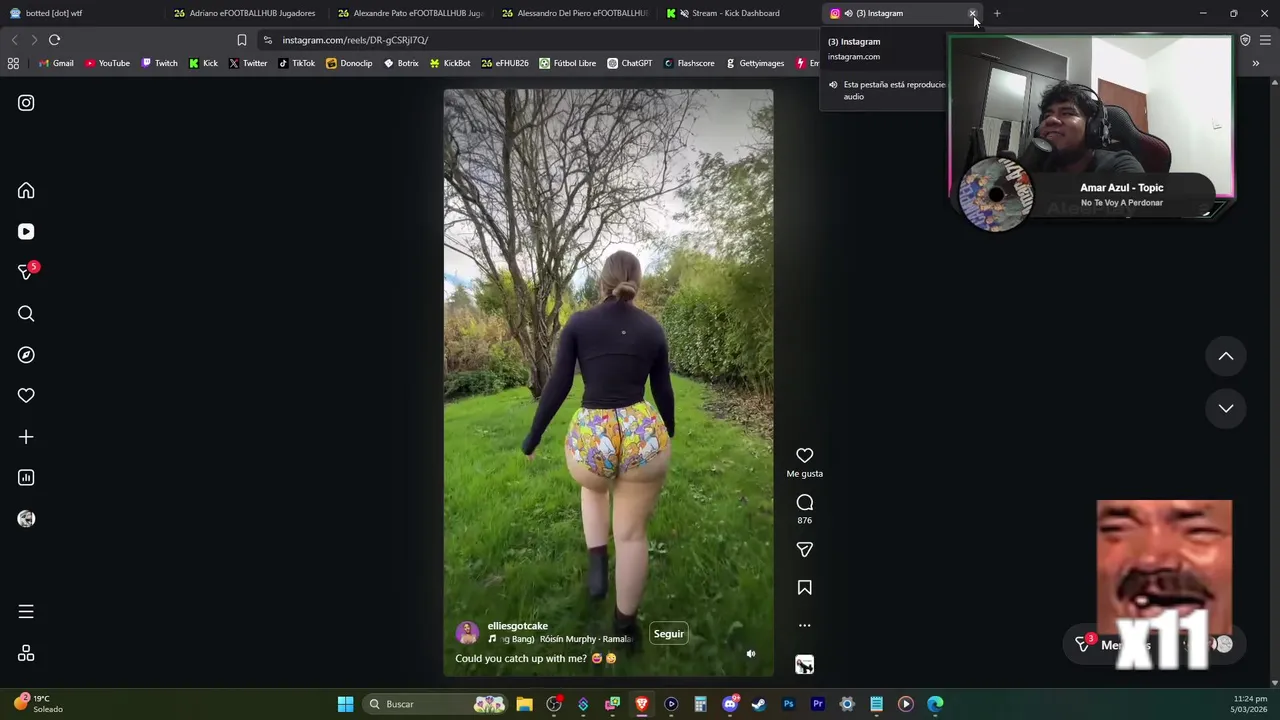
Task: Open the elliesgotcake profile username link
Action: click(517, 626)
